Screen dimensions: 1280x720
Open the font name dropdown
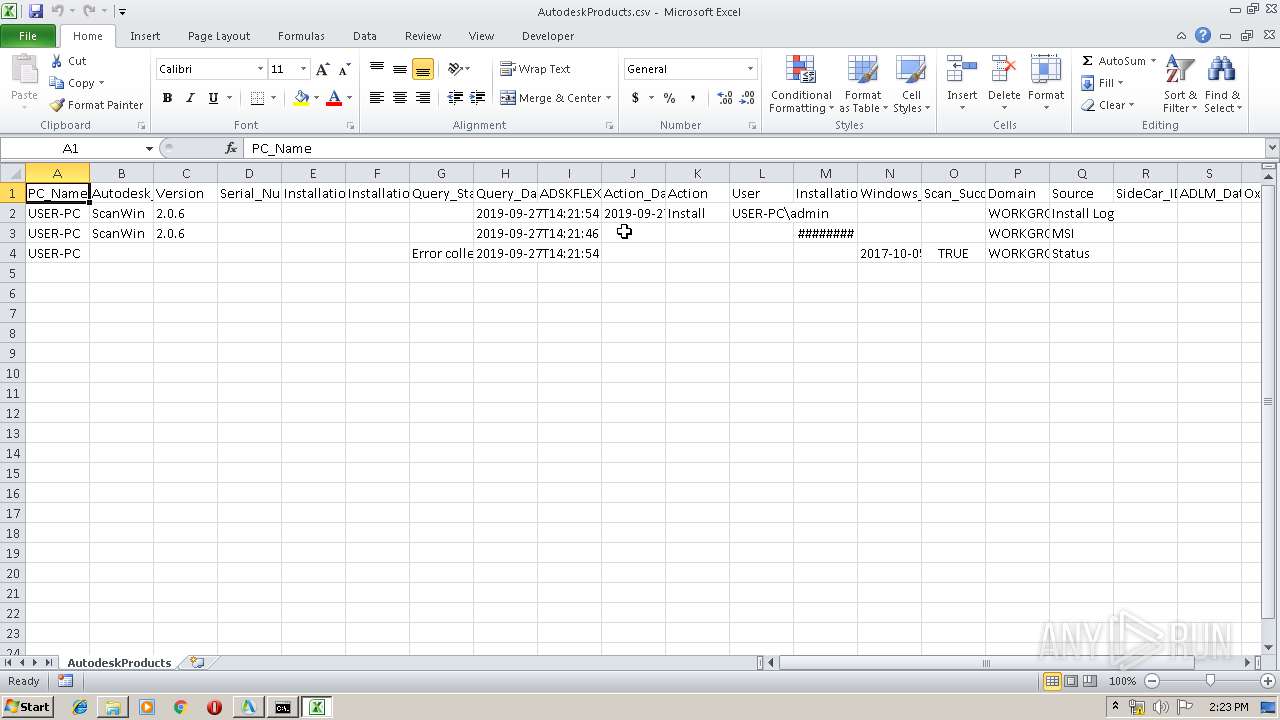[x=260, y=69]
